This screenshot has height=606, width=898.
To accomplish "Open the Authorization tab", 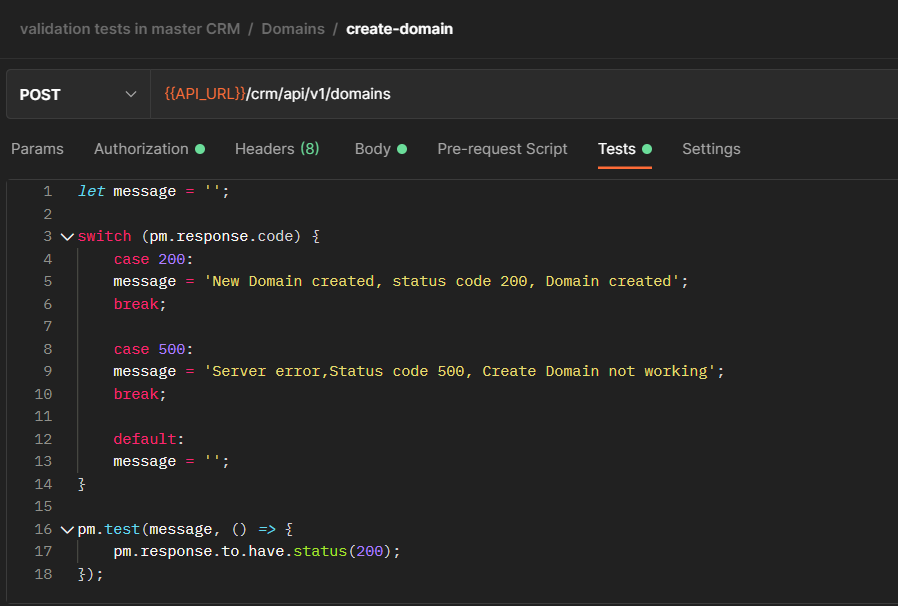I will (x=140, y=148).
